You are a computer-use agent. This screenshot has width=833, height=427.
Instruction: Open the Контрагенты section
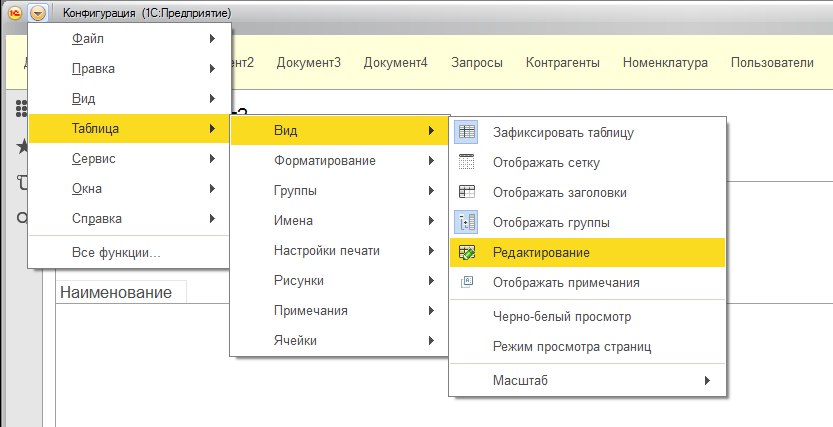(x=562, y=63)
